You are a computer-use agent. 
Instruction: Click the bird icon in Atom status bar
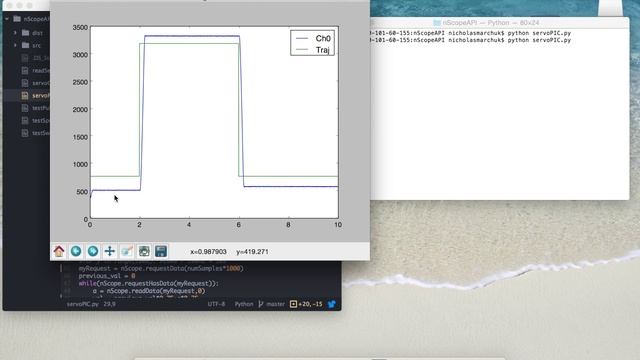tap(331, 304)
